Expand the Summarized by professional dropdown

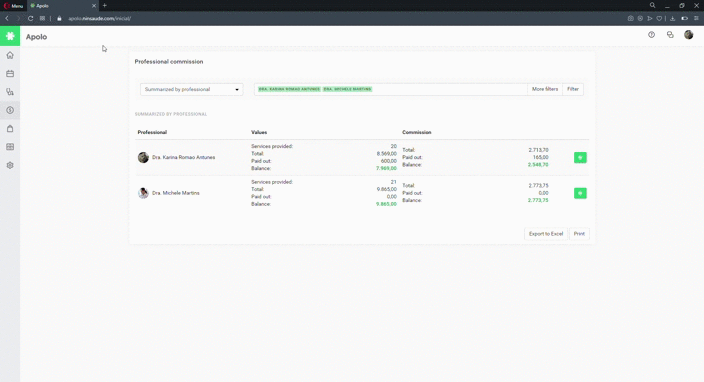coord(192,89)
